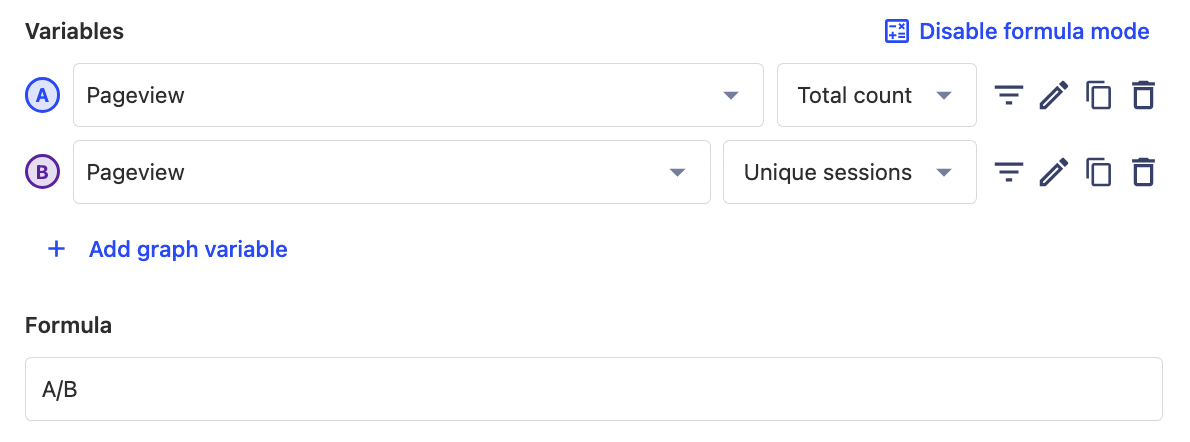1190x442 pixels.
Task: Click the Formula input field containing A/B
Action: [x=593, y=390]
